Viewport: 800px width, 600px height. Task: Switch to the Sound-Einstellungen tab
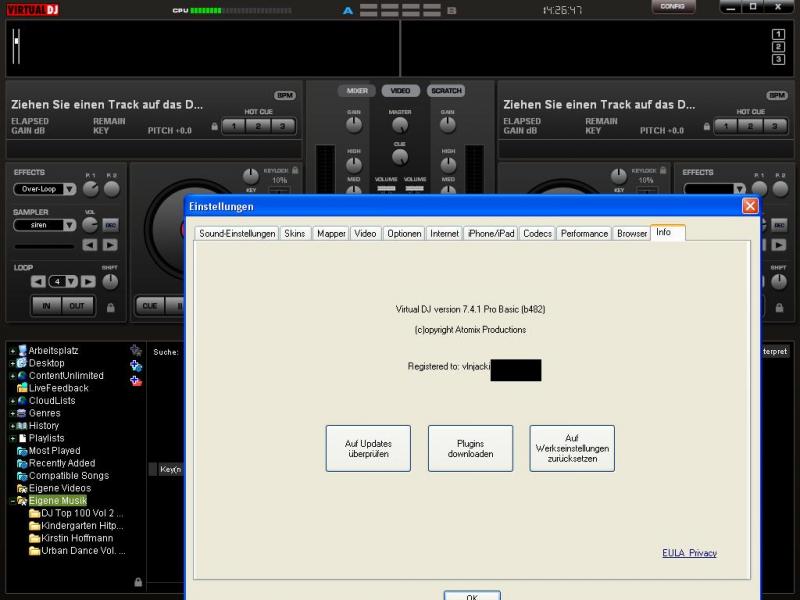pos(237,233)
